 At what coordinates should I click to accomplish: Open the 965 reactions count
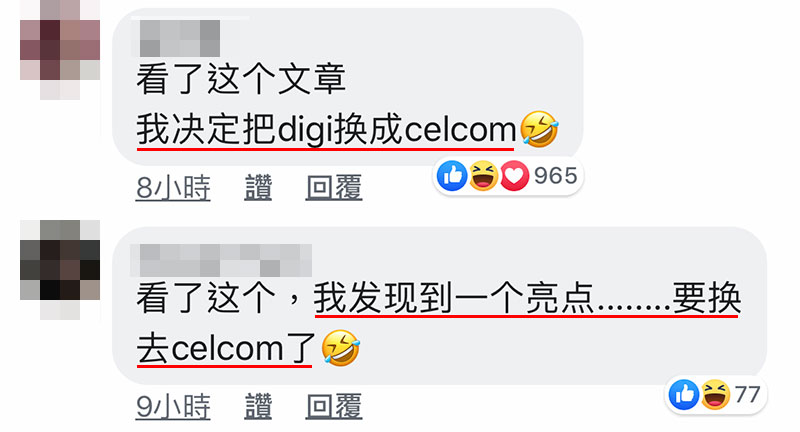point(556,175)
